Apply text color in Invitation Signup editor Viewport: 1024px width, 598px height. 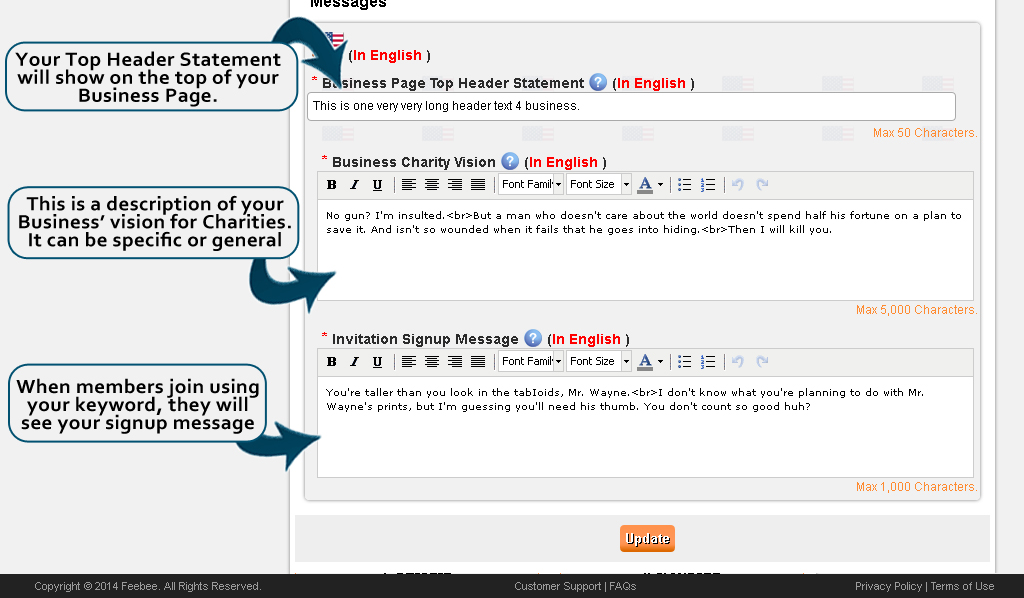click(x=645, y=362)
